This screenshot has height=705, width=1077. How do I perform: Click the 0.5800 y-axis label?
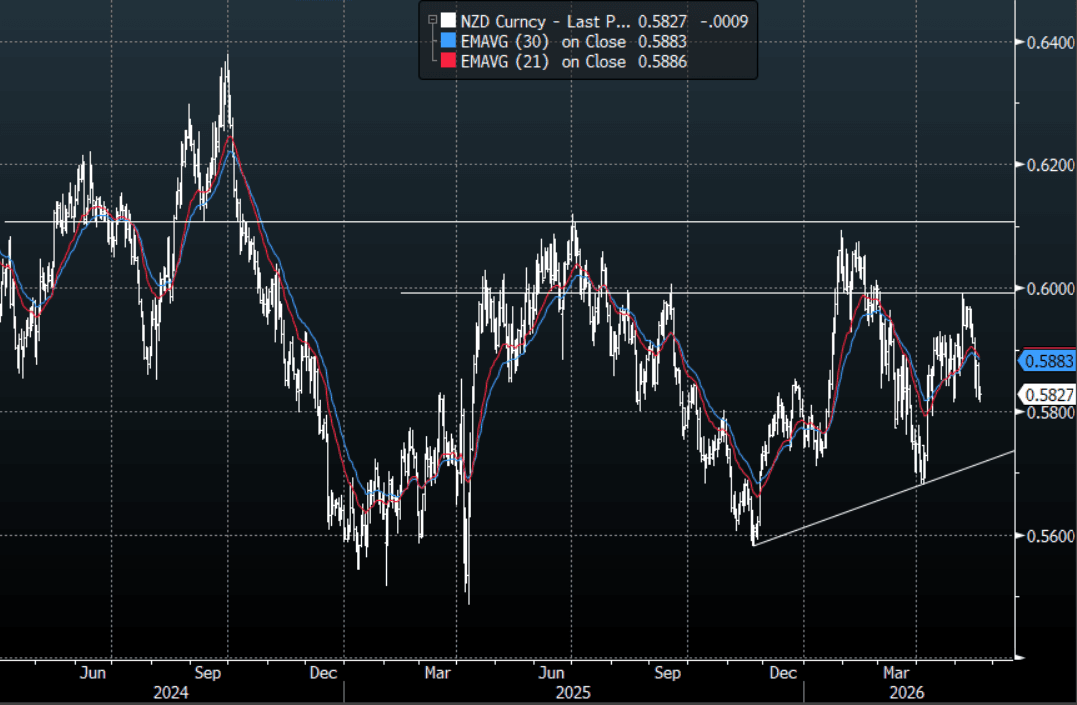(x=1050, y=412)
